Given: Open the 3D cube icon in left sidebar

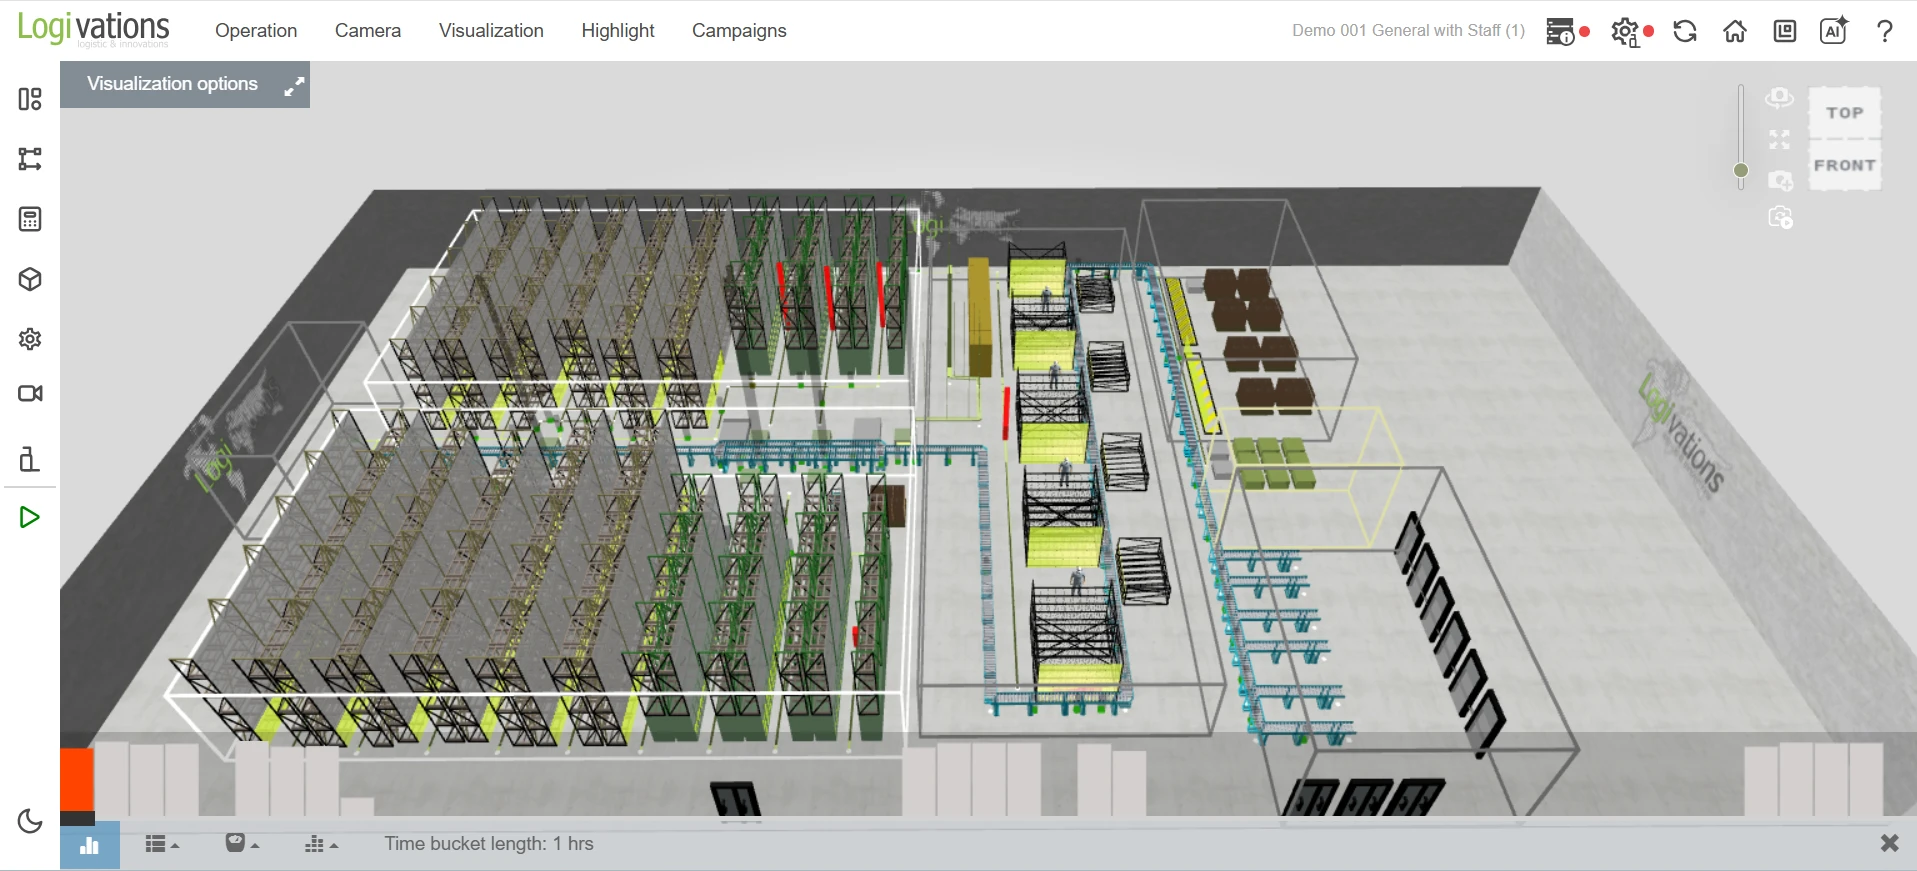Looking at the screenshot, I should click(x=30, y=279).
